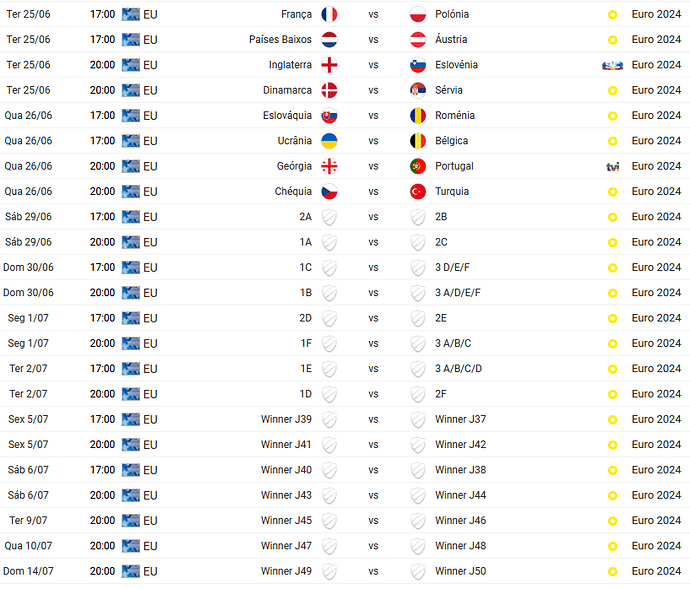The width and height of the screenshot is (690, 589).
Task: Open the Países Baixos team link
Action: [280, 40]
